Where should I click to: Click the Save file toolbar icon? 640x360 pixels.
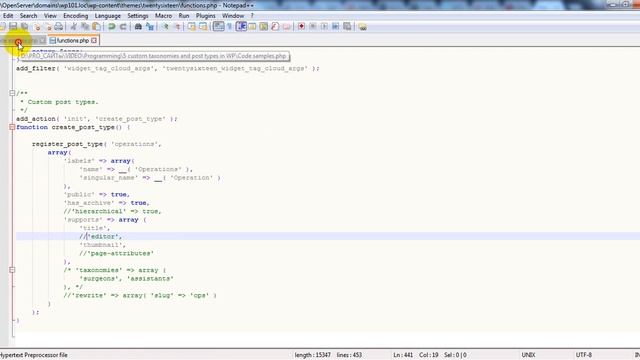13,27
